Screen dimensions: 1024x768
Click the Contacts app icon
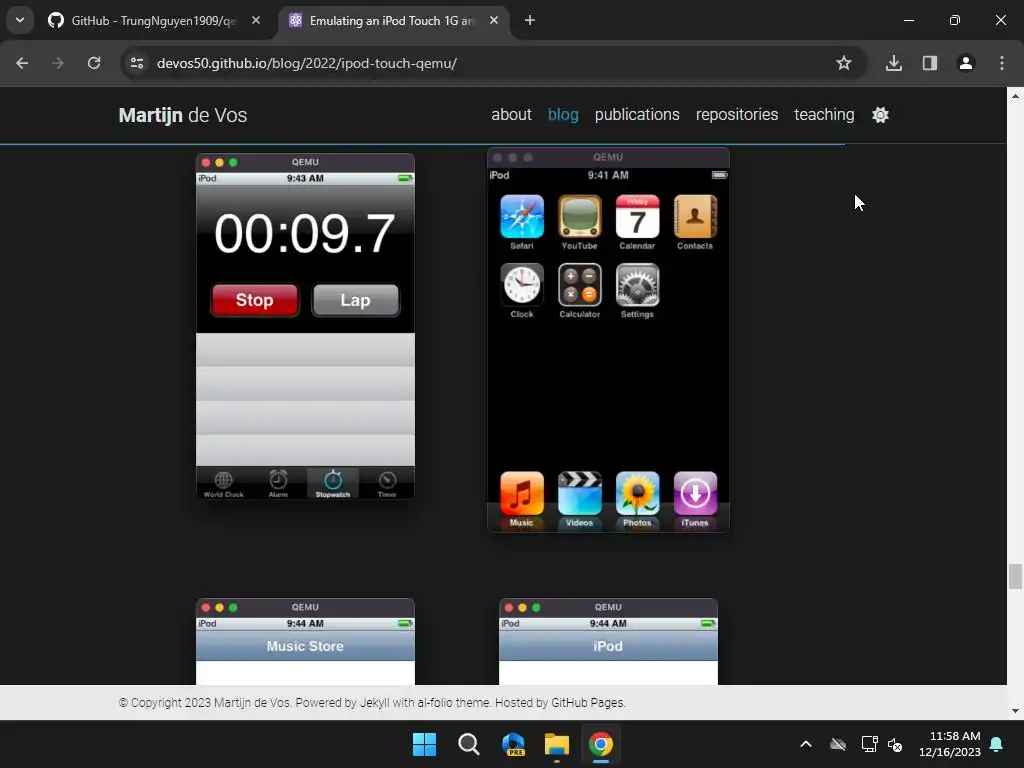(695, 217)
